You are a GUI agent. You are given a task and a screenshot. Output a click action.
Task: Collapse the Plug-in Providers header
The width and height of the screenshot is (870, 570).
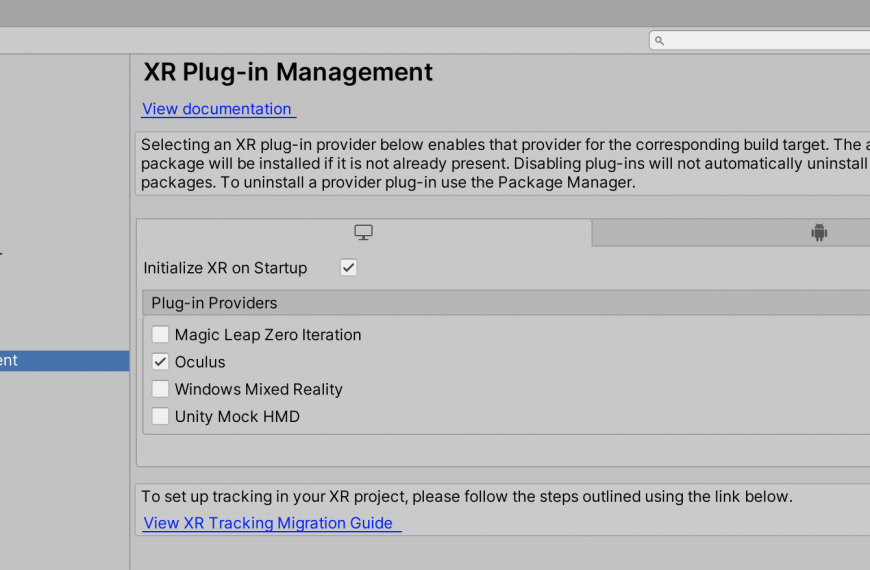(506, 303)
